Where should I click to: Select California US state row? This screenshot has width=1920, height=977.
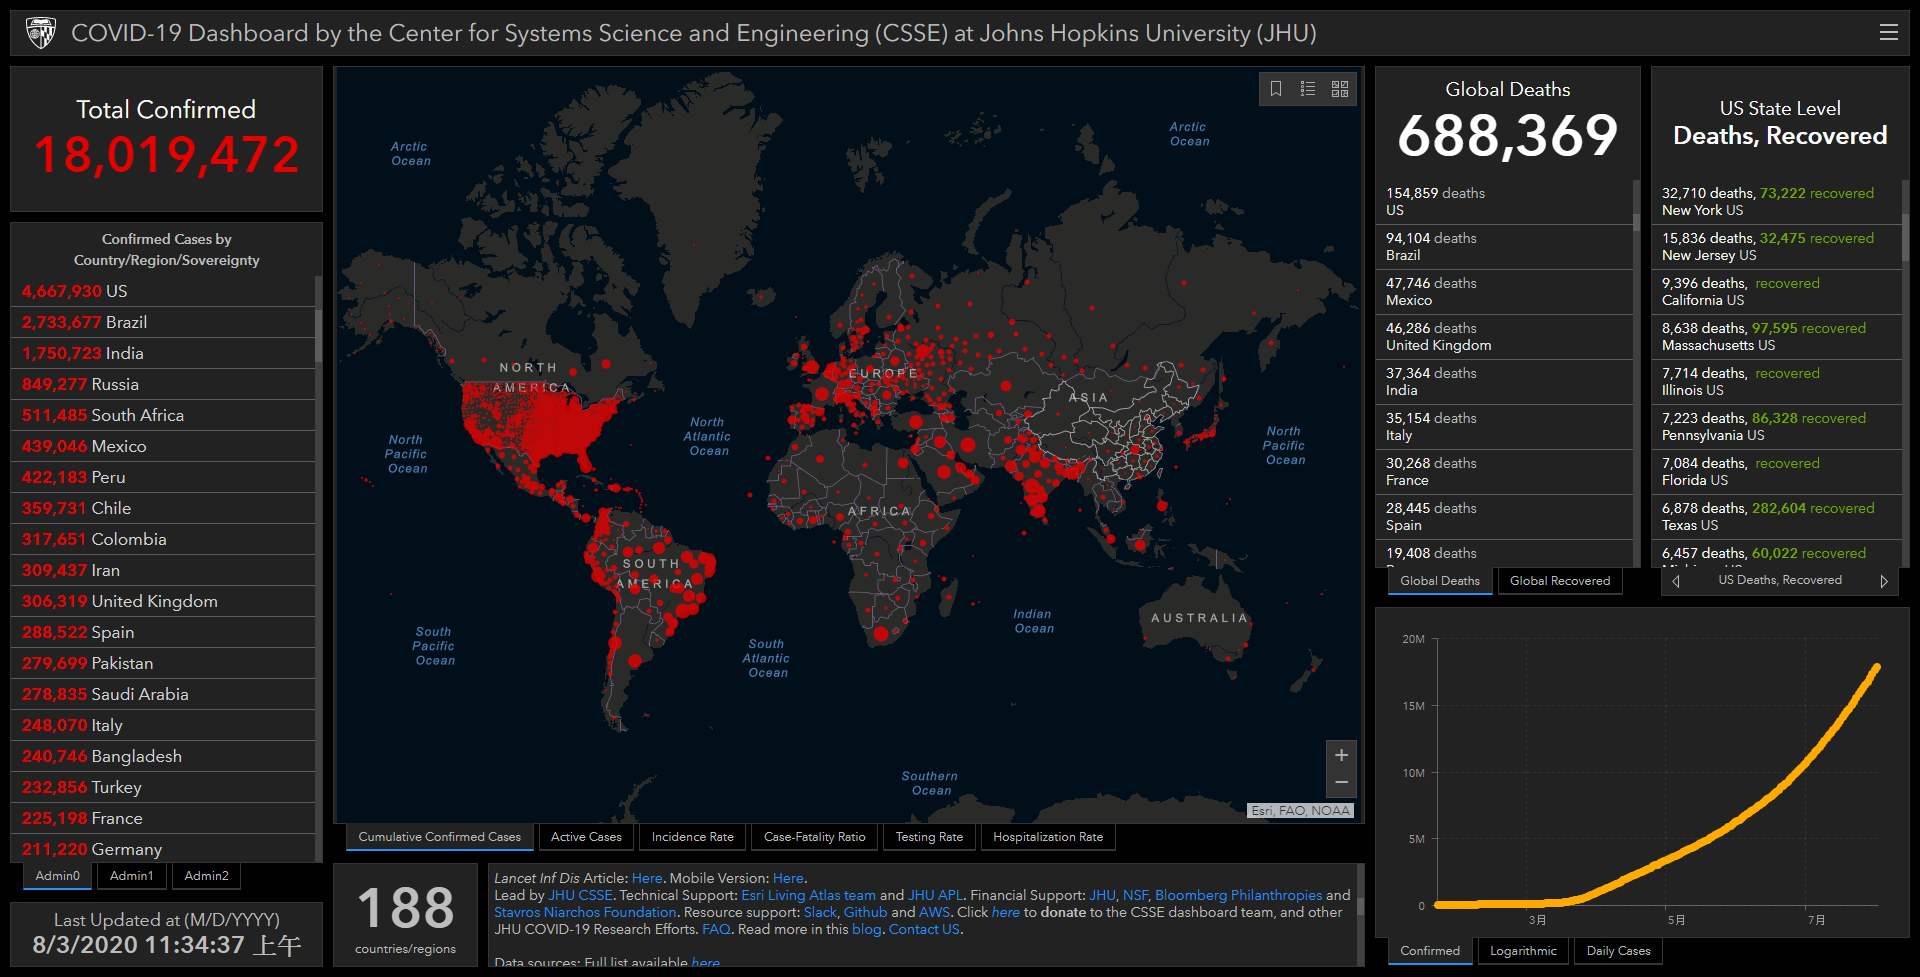tap(1777, 292)
